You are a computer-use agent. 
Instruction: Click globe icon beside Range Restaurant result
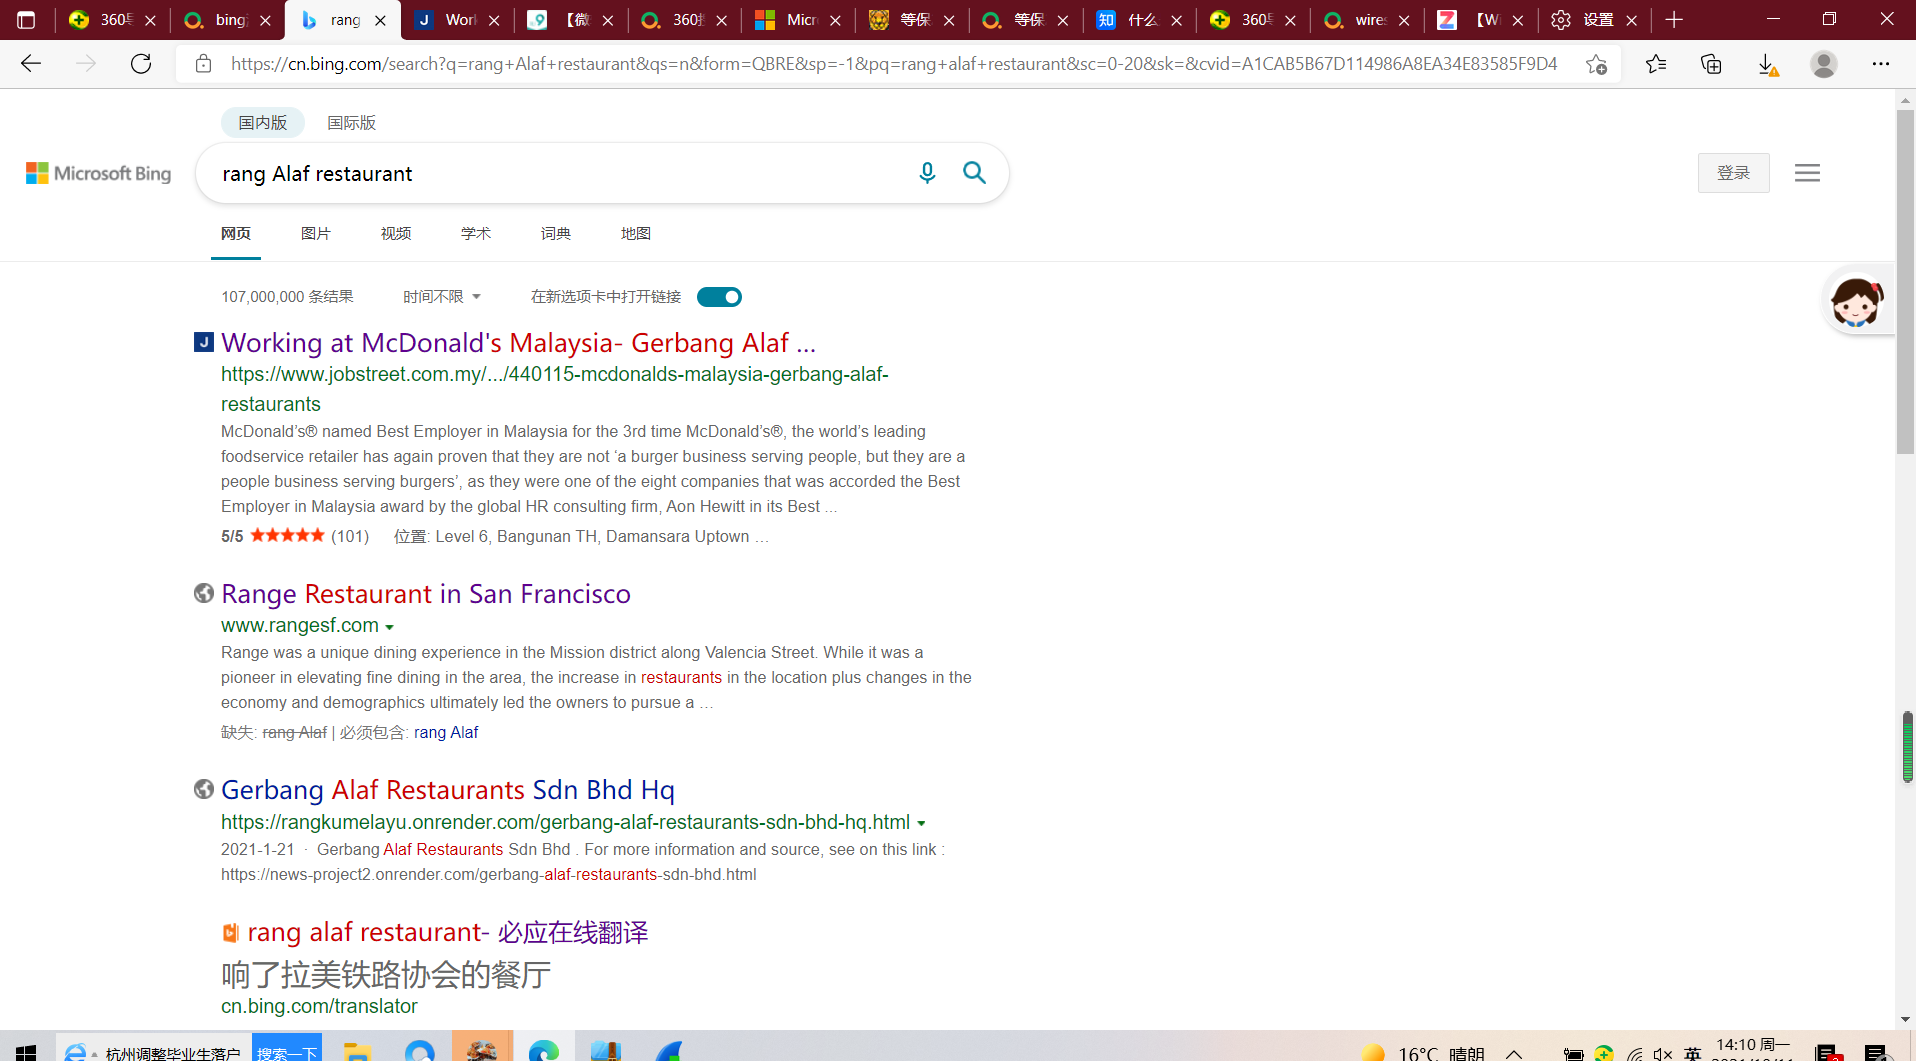[x=203, y=593]
